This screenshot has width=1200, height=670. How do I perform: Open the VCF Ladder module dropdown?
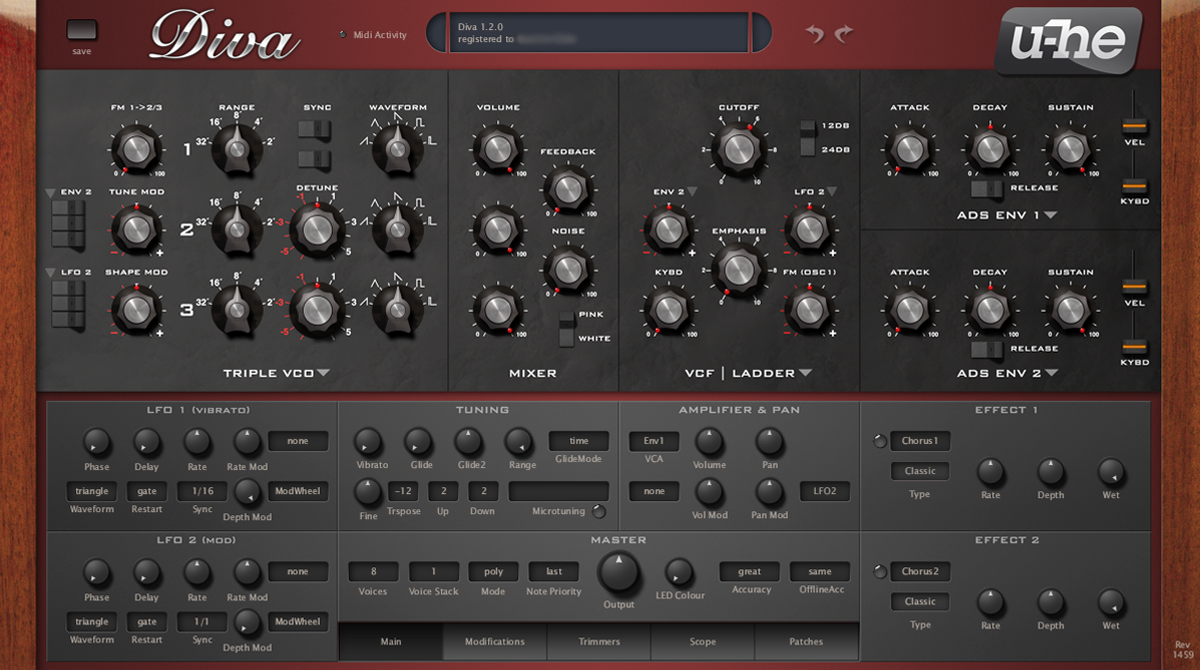point(804,374)
